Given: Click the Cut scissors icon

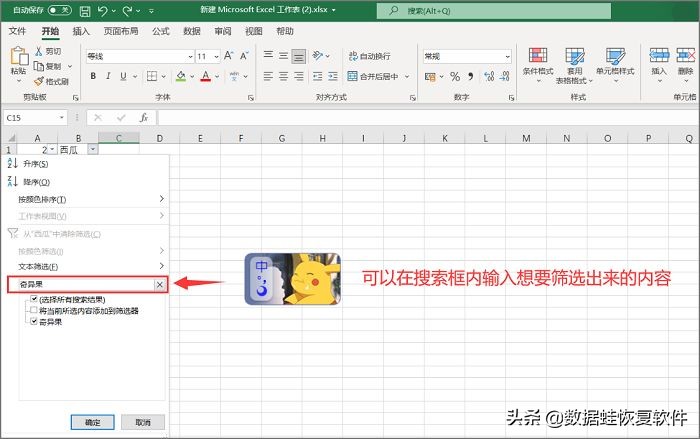Looking at the screenshot, I should [39, 51].
